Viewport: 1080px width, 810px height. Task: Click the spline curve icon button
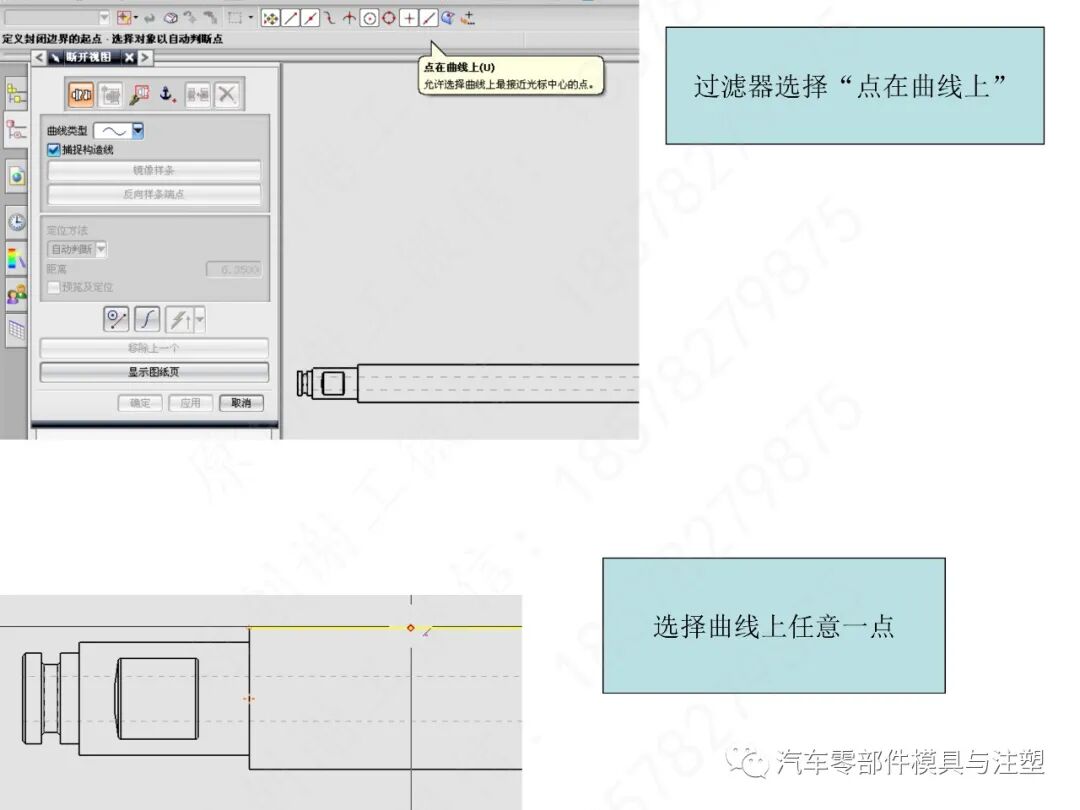147,320
